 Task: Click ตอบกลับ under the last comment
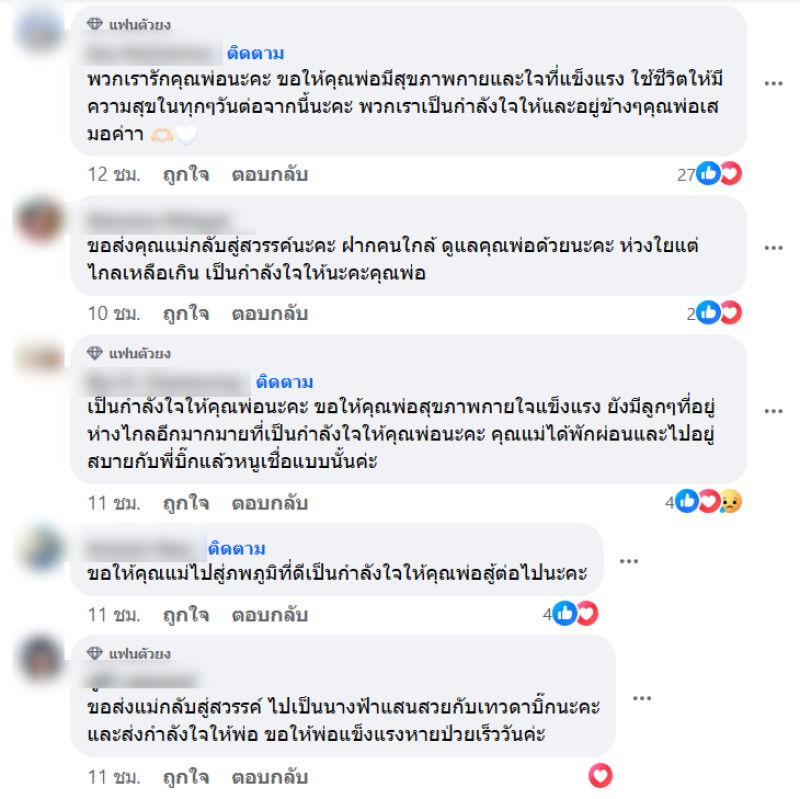[270, 777]
